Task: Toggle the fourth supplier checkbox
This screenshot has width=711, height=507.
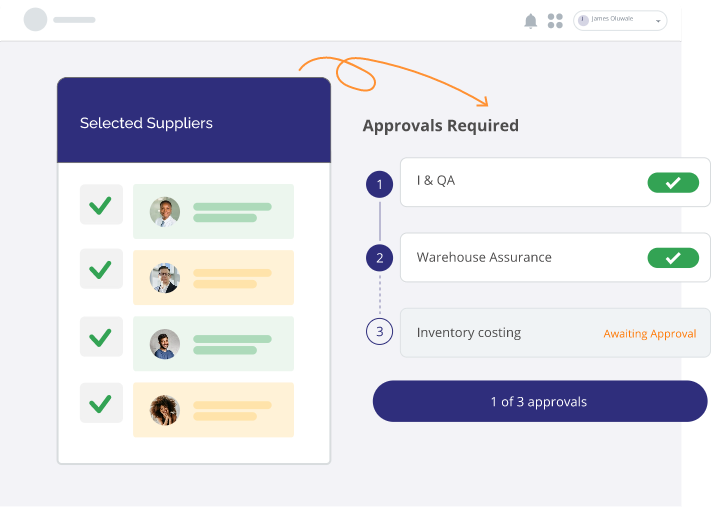Action: pos(101,404)
